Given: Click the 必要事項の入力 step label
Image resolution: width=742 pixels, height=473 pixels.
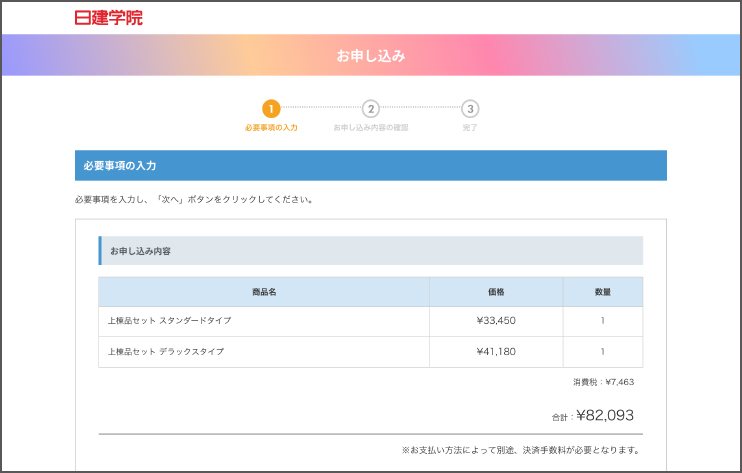Looking at the screenshot, I should click(x=271, y=128).
